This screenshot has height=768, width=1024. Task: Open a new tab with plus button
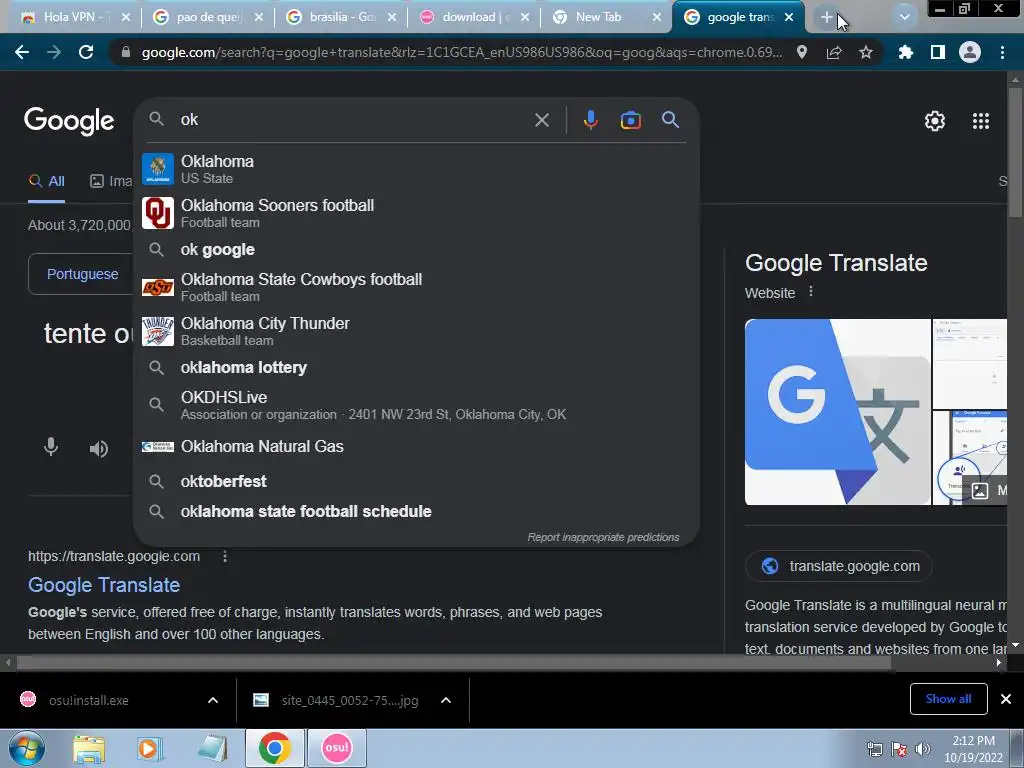(x=827, y=18)
